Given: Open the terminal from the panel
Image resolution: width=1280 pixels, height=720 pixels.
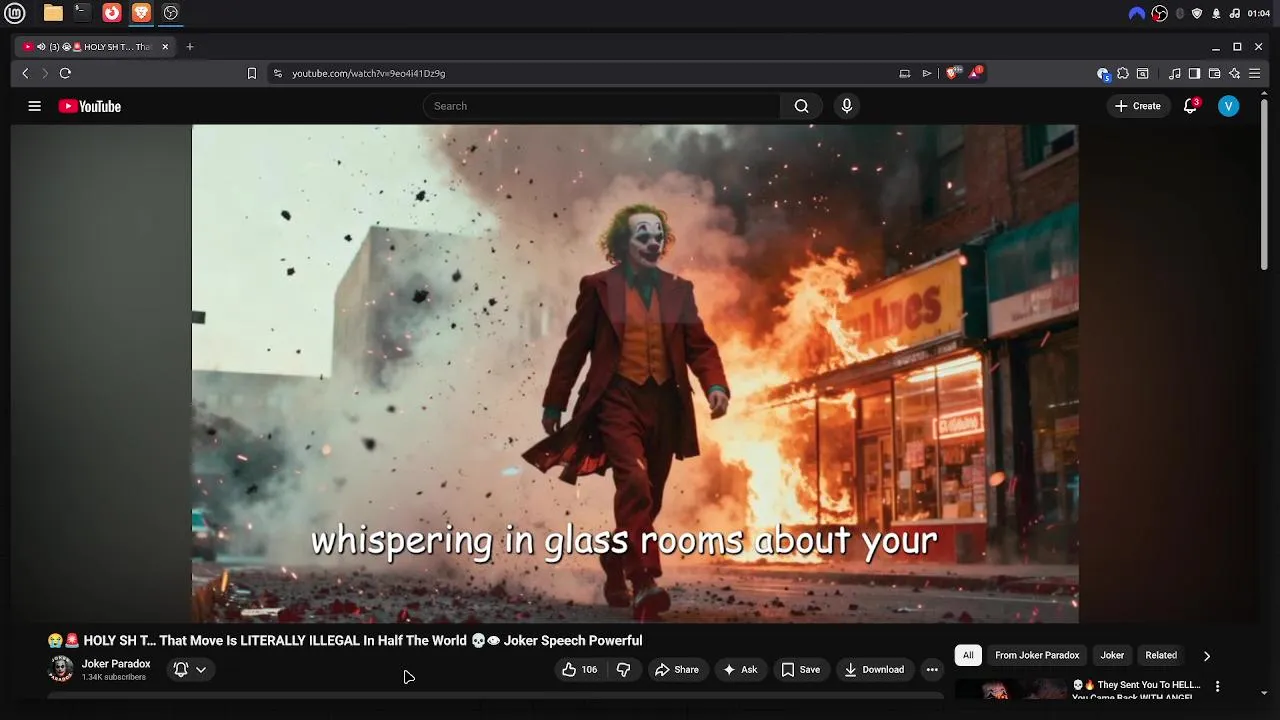Looking at the screenshot, I should [x=82, y=13].
